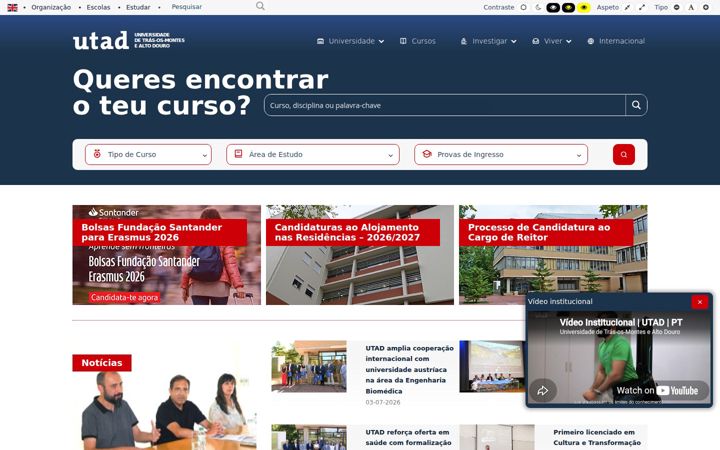Click the magnifier button beside course input
The width and height of the screenshot is (720, 450).
pos(636,105)
